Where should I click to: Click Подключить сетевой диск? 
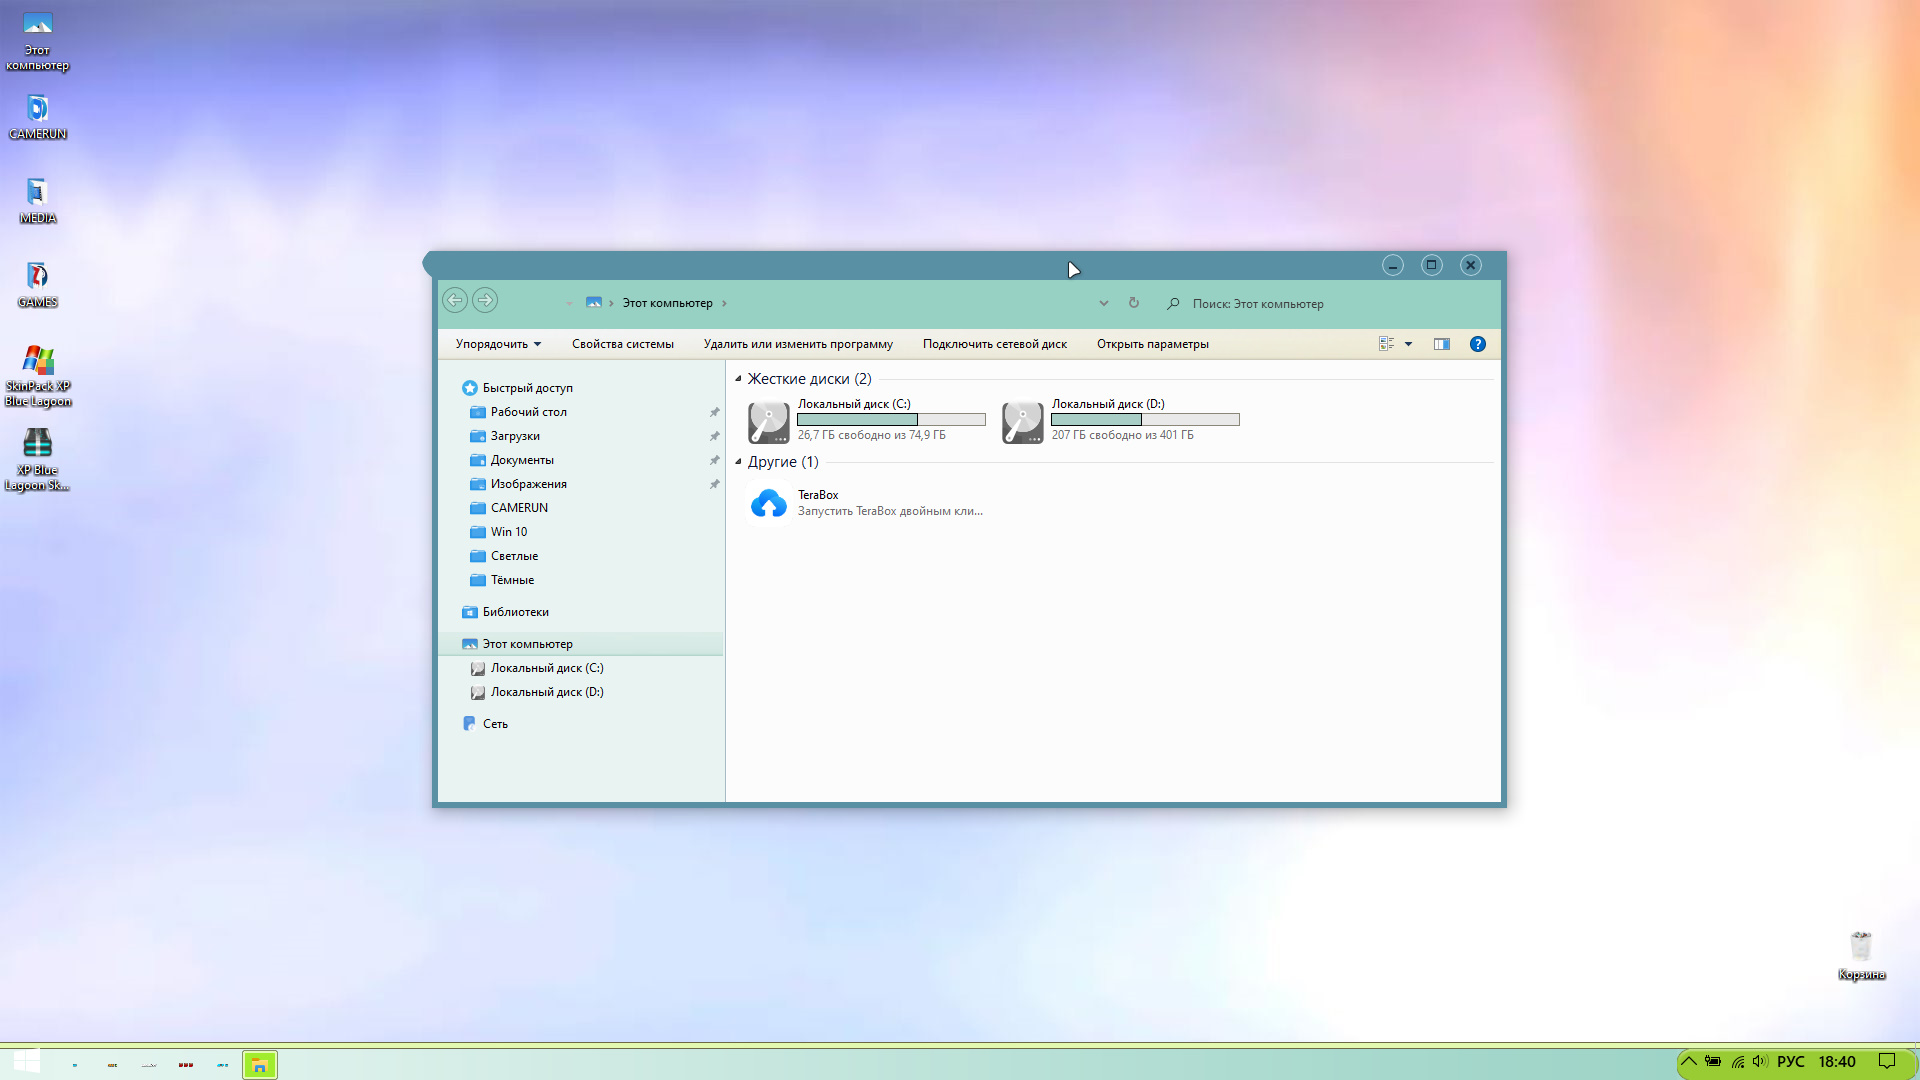(994, 344)
